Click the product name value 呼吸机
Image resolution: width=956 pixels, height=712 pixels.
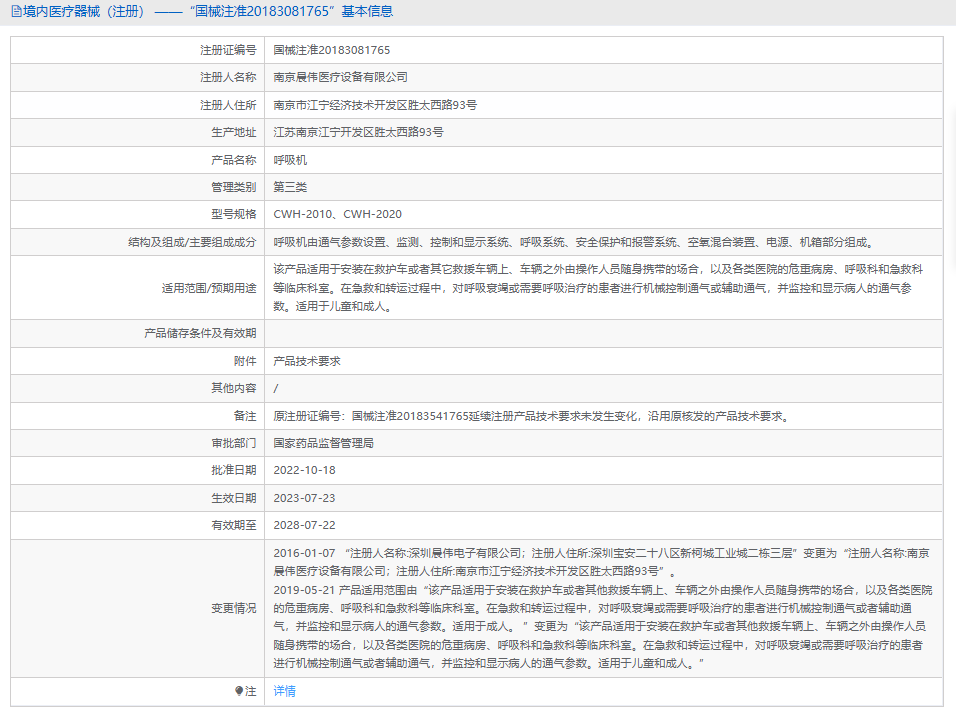(x=290, y=159)
